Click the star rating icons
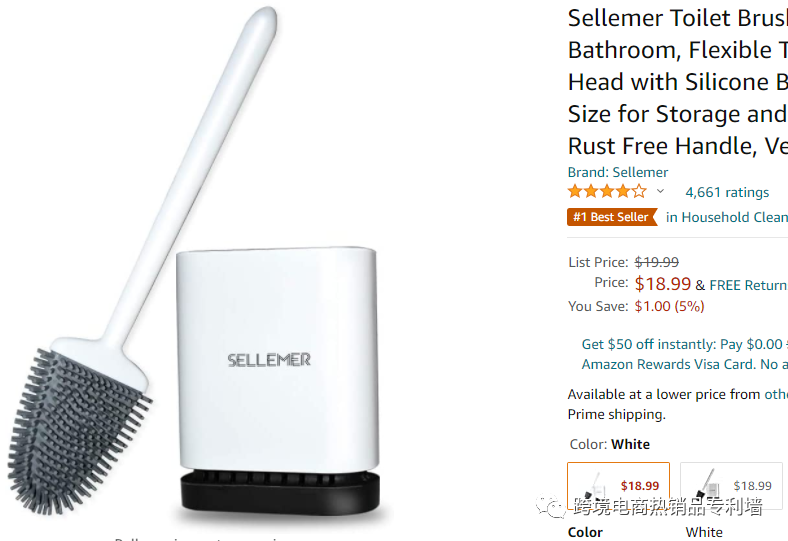This screenshot has width=788, height=541. pyautogui.click(x=607, y=191)
